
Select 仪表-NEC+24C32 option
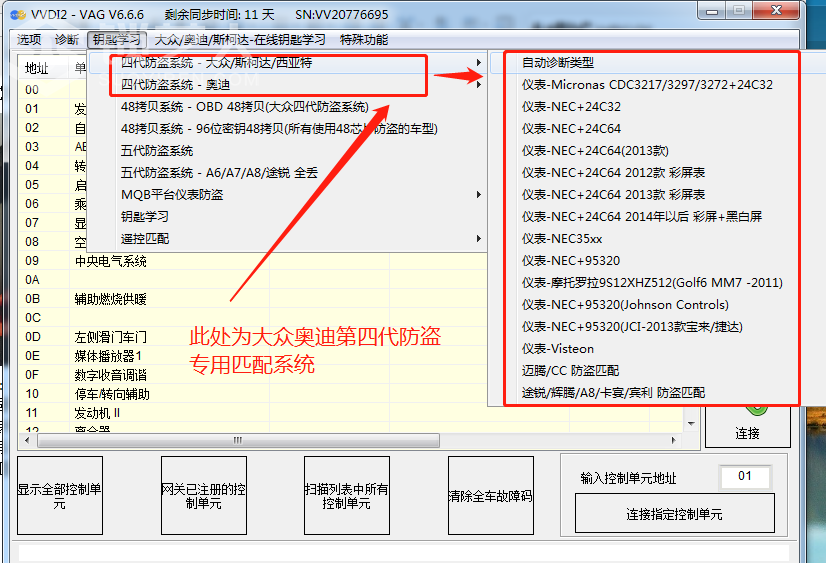(571, 107)
